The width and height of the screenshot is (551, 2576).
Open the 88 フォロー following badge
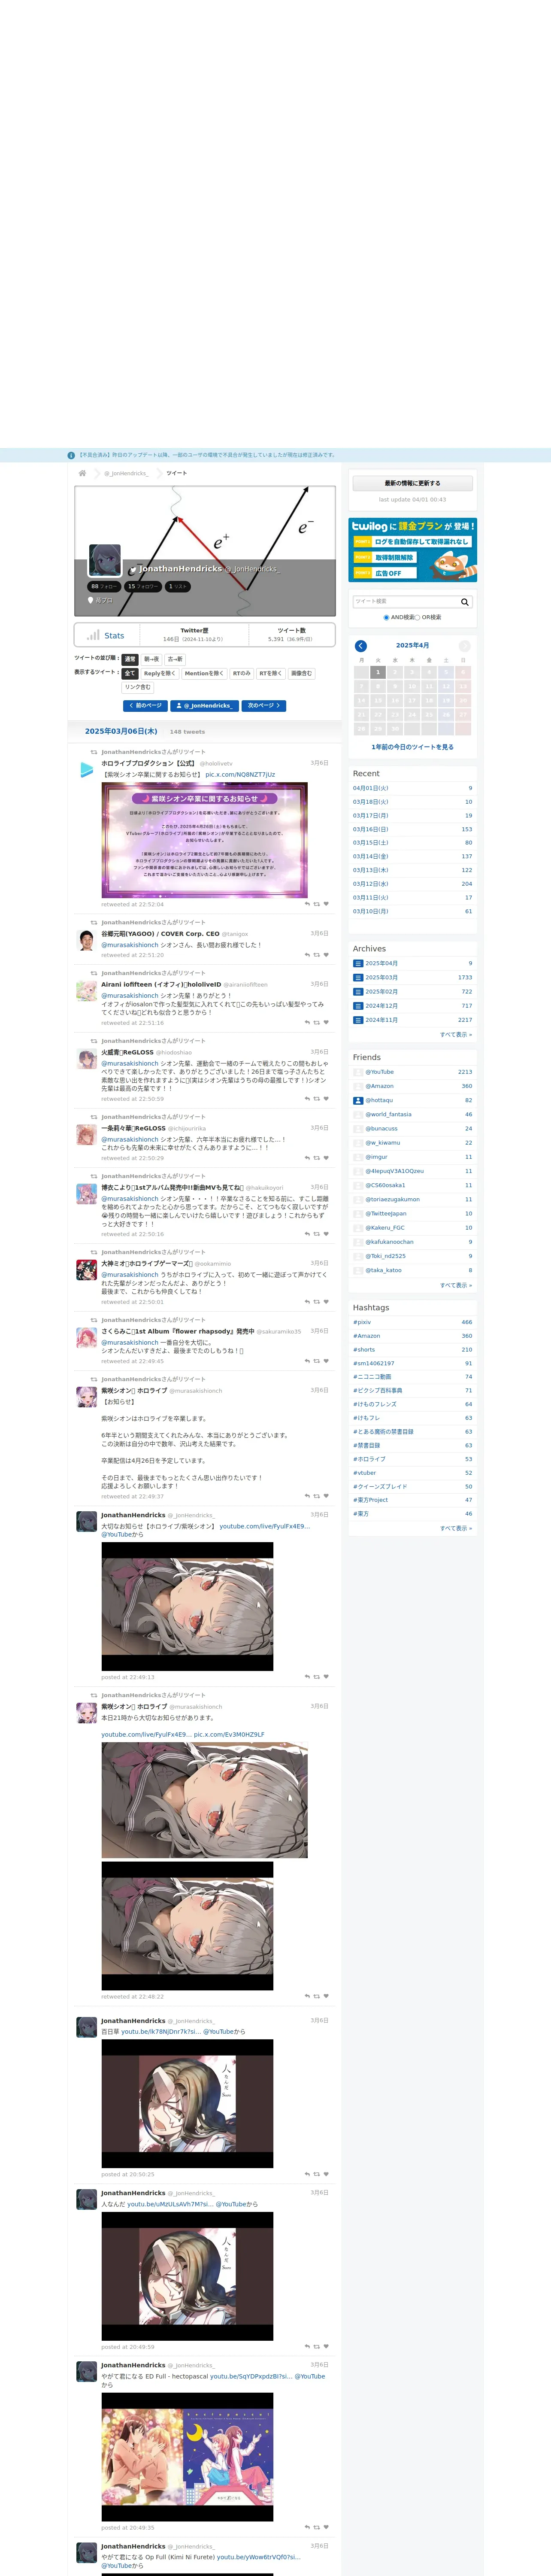[x=104, y=587]
